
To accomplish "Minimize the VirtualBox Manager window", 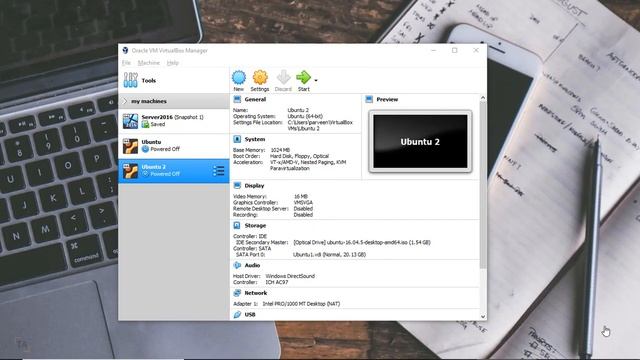I will [x=433, y=50].
